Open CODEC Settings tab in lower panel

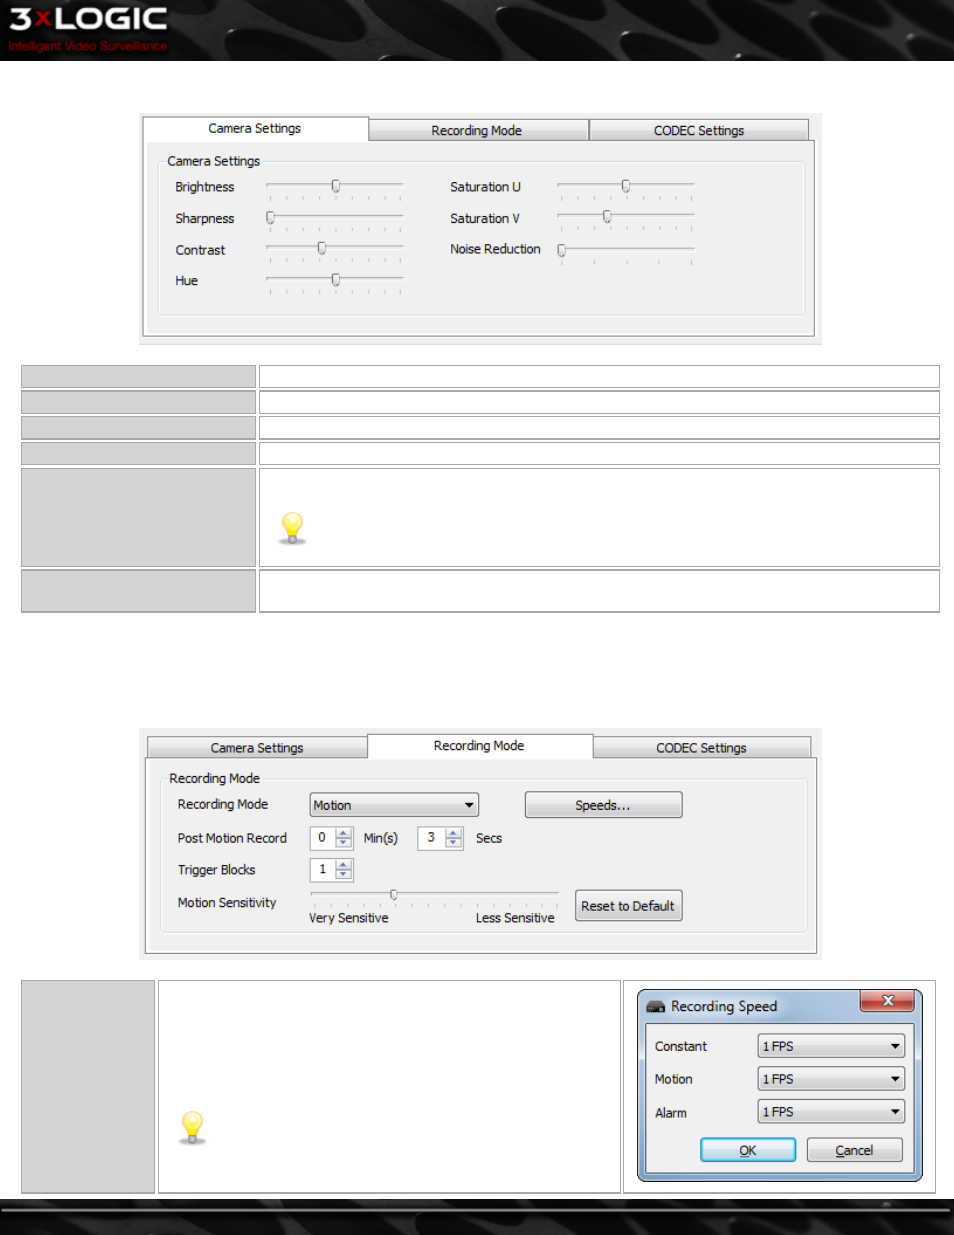[701, 748]
